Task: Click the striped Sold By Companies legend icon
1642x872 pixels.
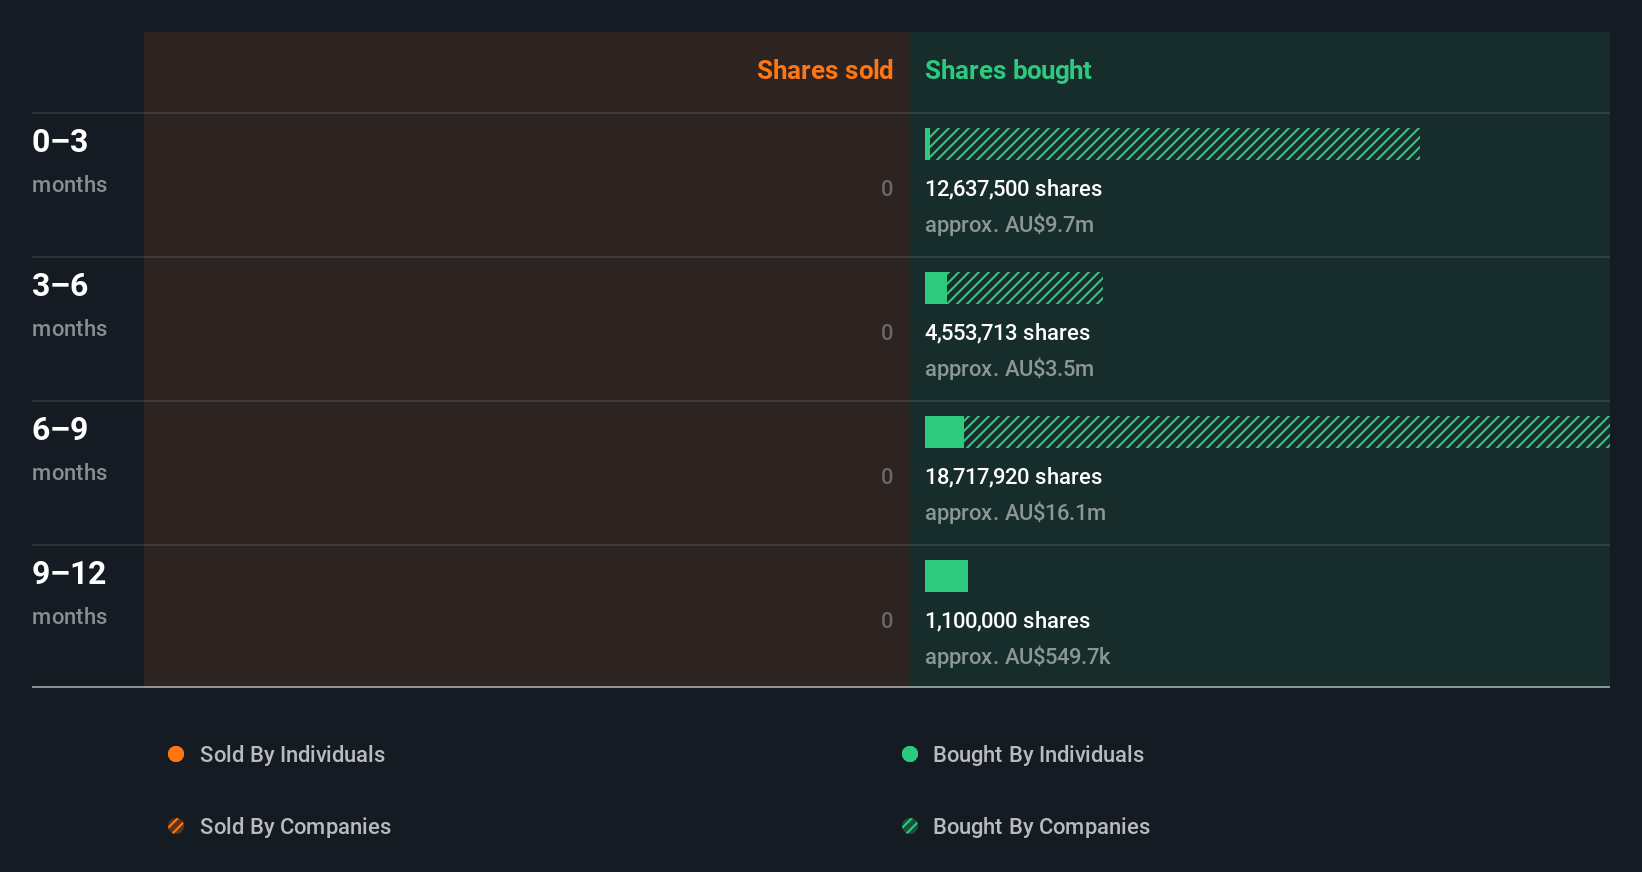Action: coord(176,826)
